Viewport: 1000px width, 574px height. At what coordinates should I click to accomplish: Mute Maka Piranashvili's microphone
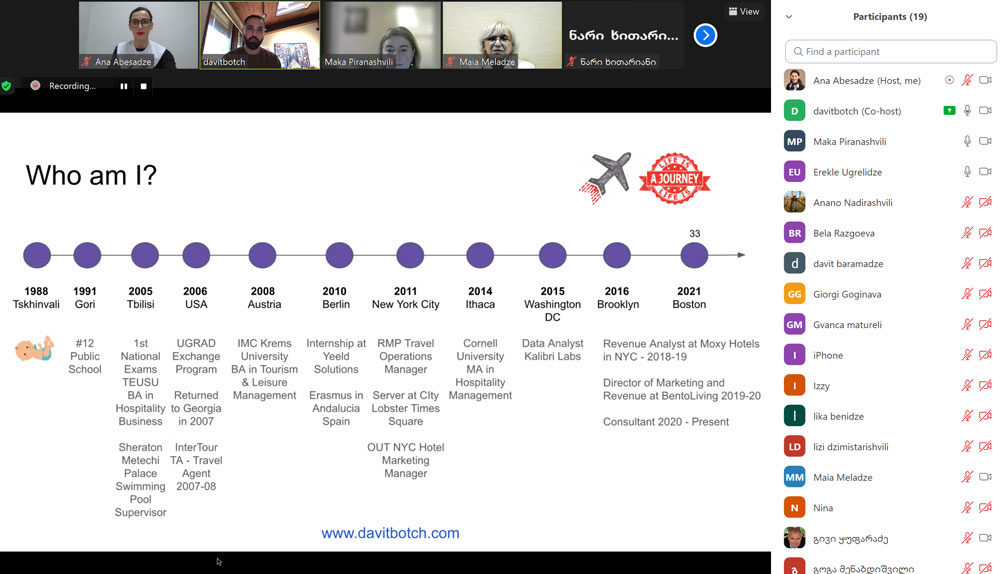coord(967,142)
